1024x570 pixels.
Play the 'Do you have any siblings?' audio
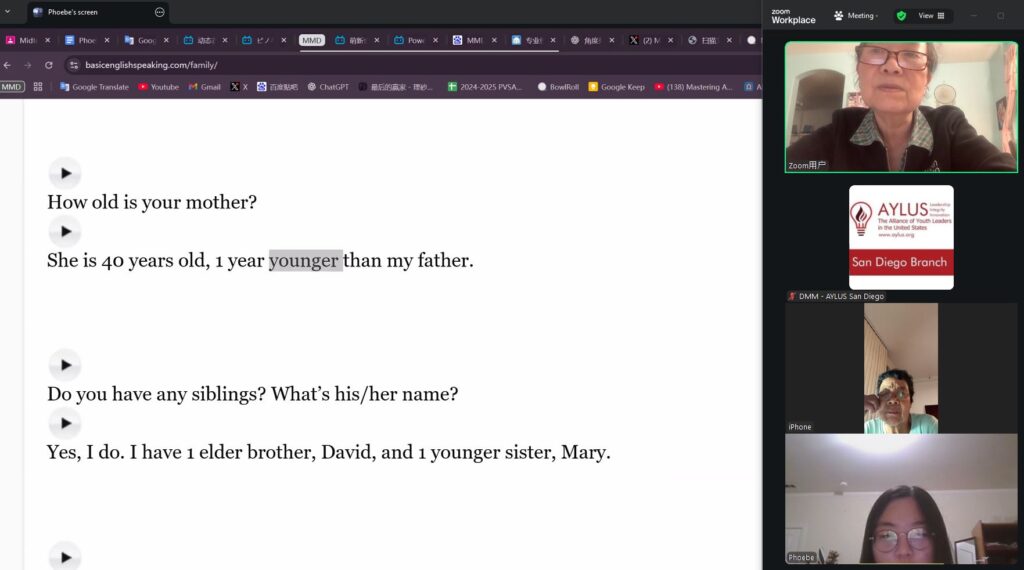pos(65,365)
